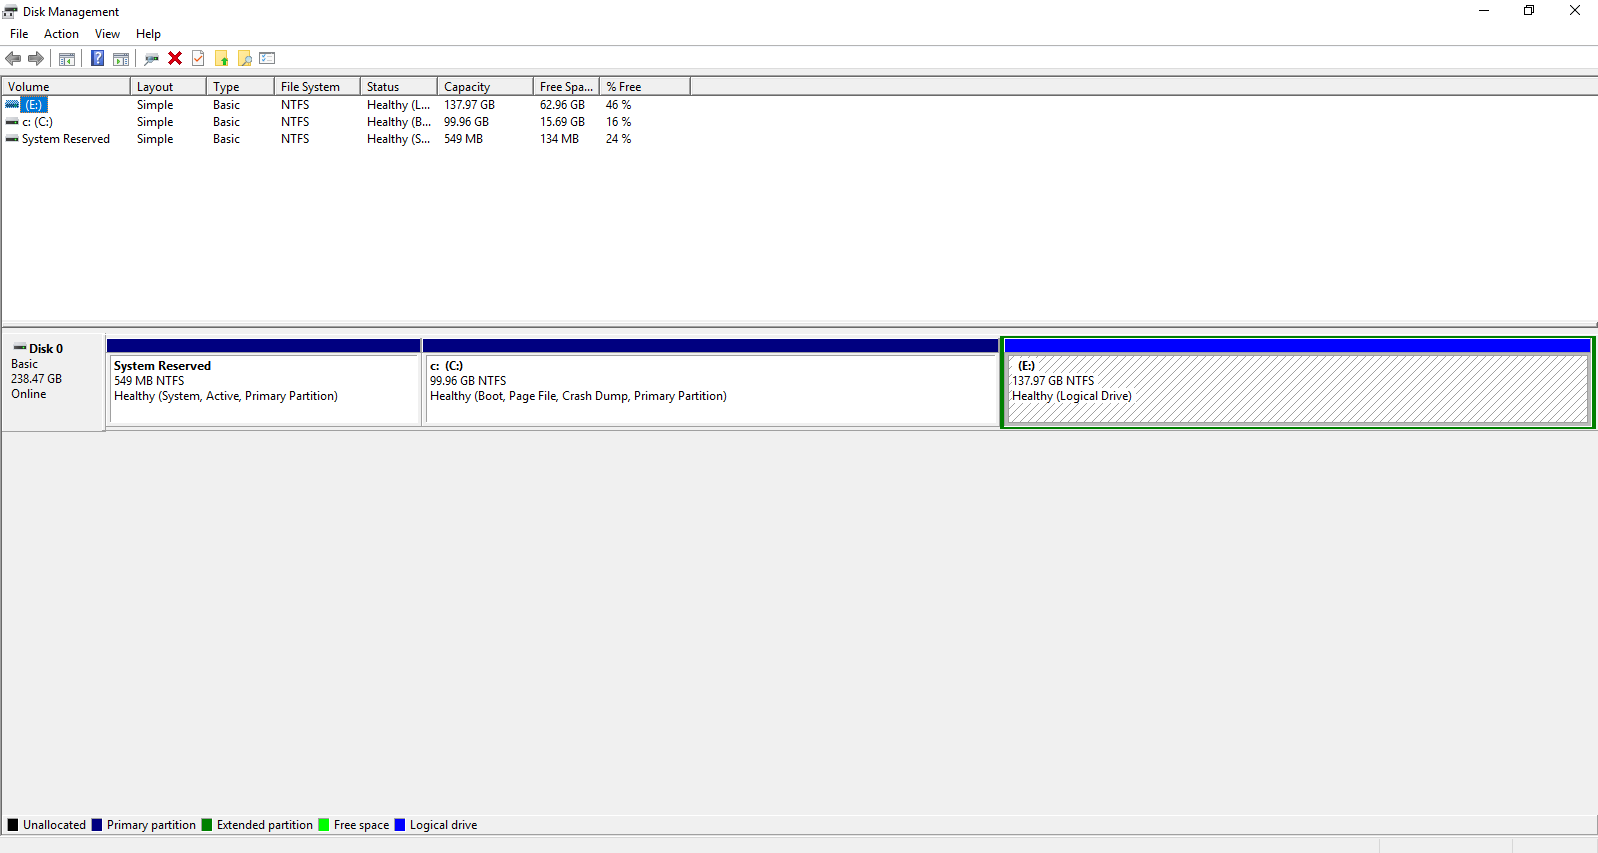The image size is (1598, 853).
Task: Open the File menu
Action: [x=19, y=34]
